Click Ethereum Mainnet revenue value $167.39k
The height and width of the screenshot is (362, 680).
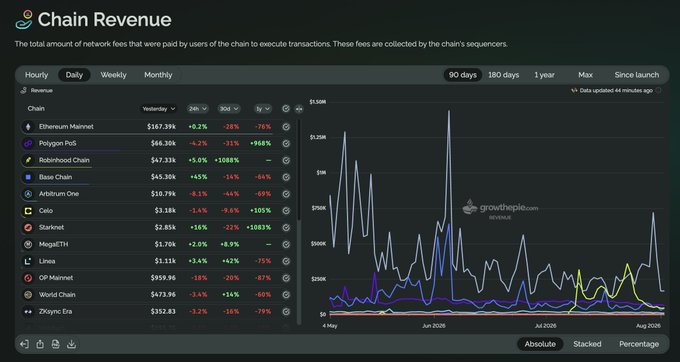(x=161, y=127)
